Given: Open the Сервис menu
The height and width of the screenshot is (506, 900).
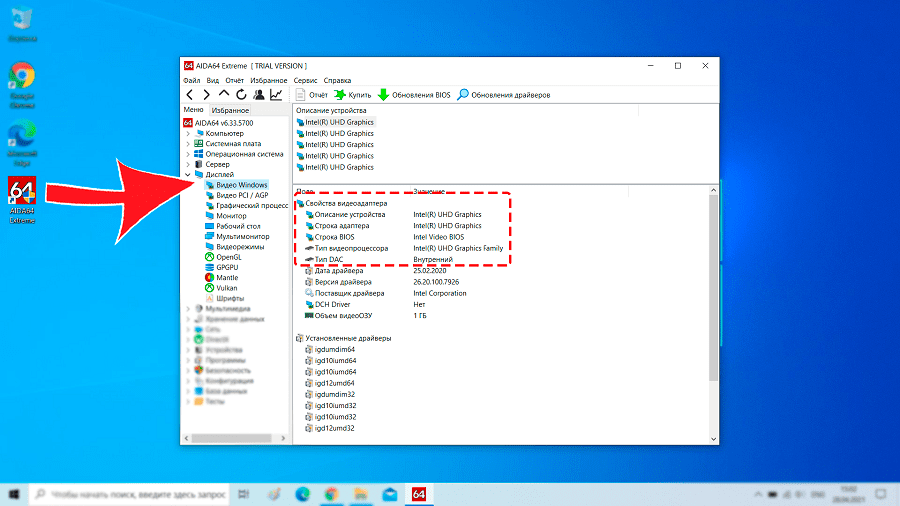Looking at the screenshot, I should click(305, 80).
